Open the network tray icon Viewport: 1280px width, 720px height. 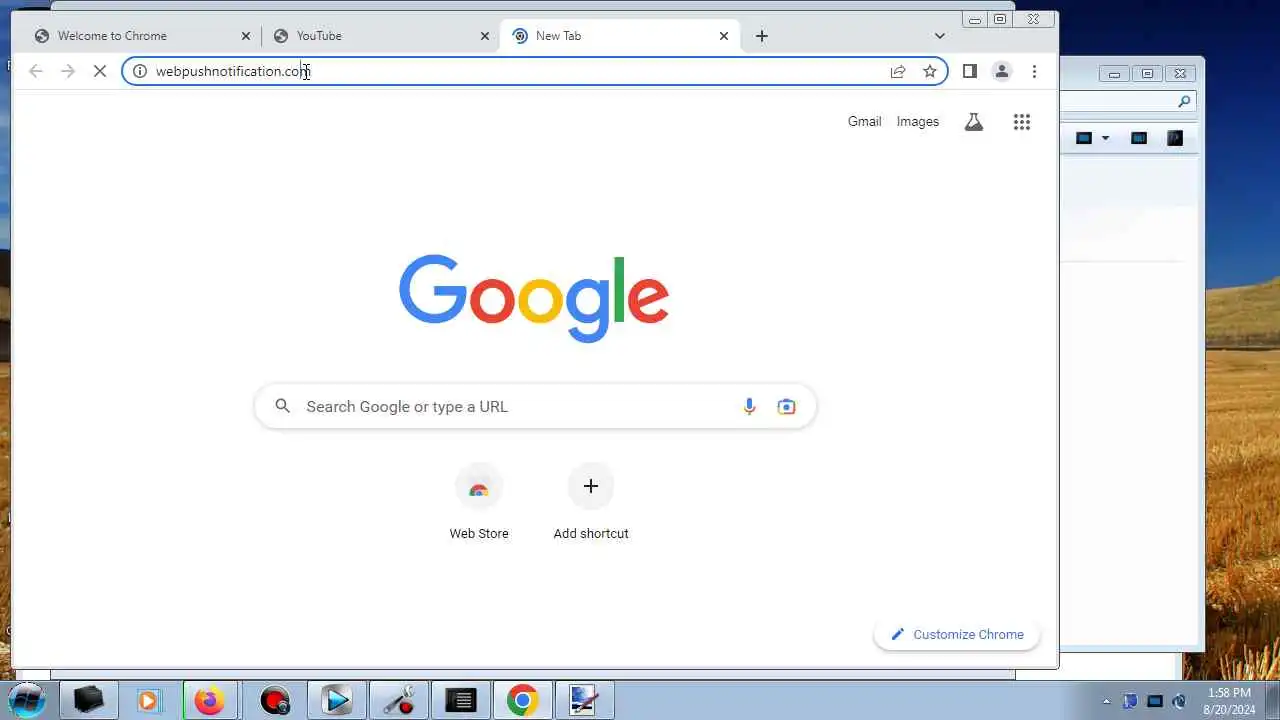1155,701
